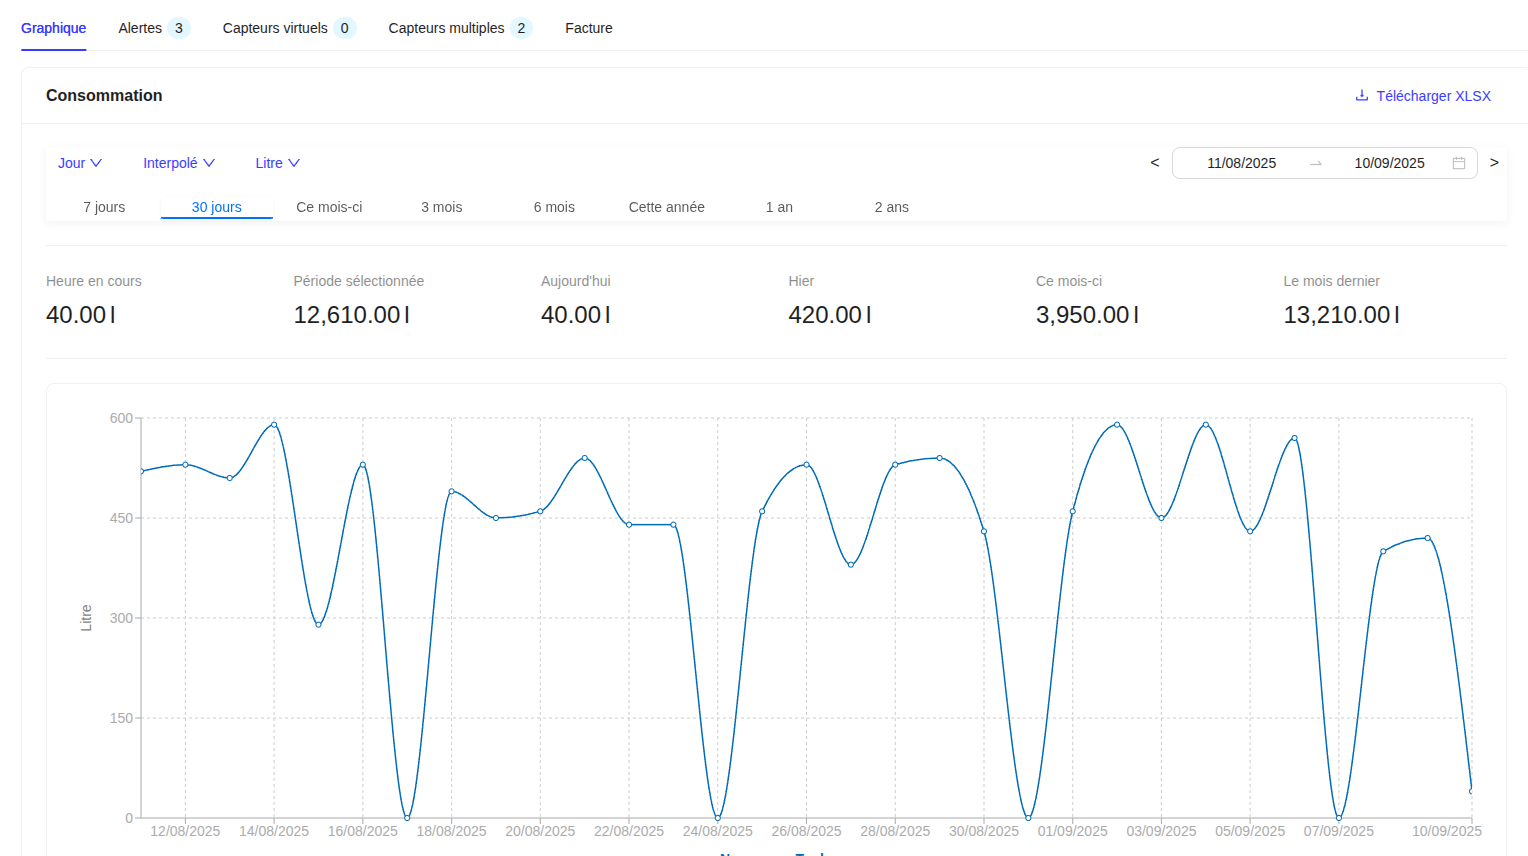Go to the Facture tab
This screenshot has width=1528, height=856.
pyautogui.click(x=588, y=28)
